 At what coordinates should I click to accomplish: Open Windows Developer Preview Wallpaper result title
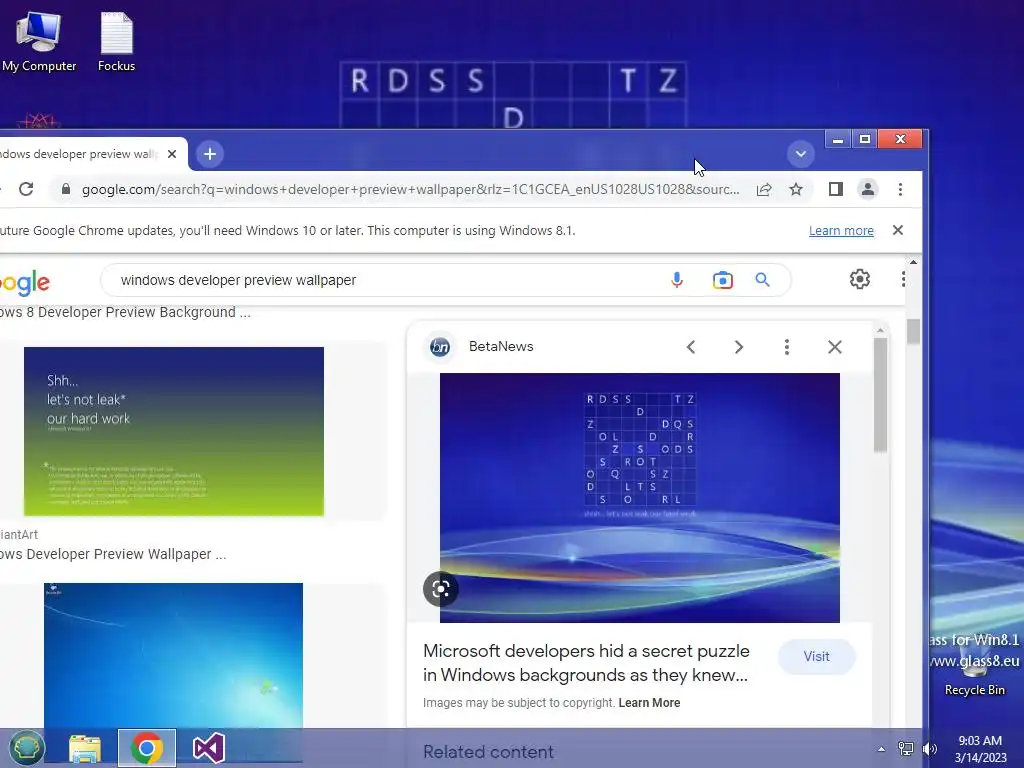[x=113, y=554]
